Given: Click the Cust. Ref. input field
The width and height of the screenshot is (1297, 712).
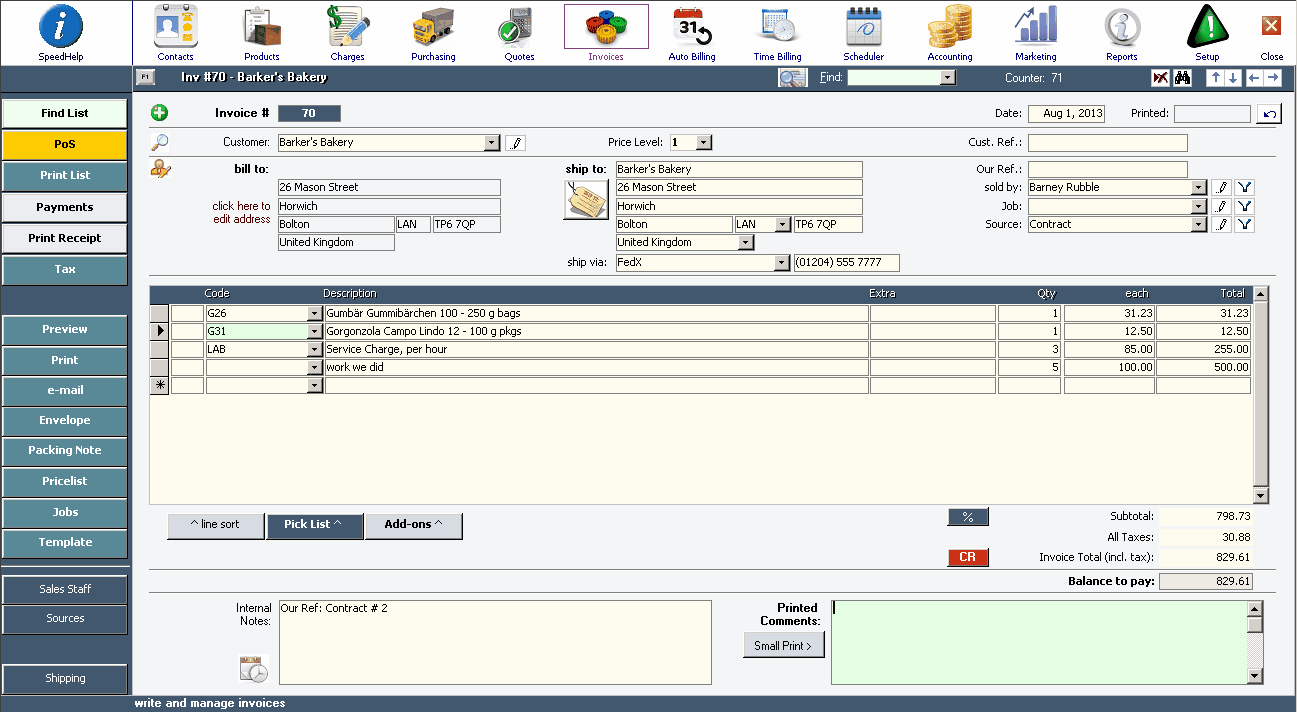Looking at the screenshot, I should click(x=1108, y=143).
